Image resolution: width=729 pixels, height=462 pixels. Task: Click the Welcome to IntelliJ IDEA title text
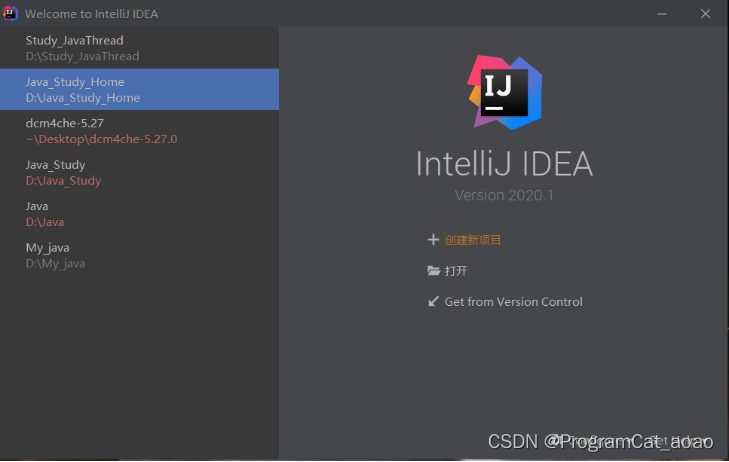pos(92,14)
